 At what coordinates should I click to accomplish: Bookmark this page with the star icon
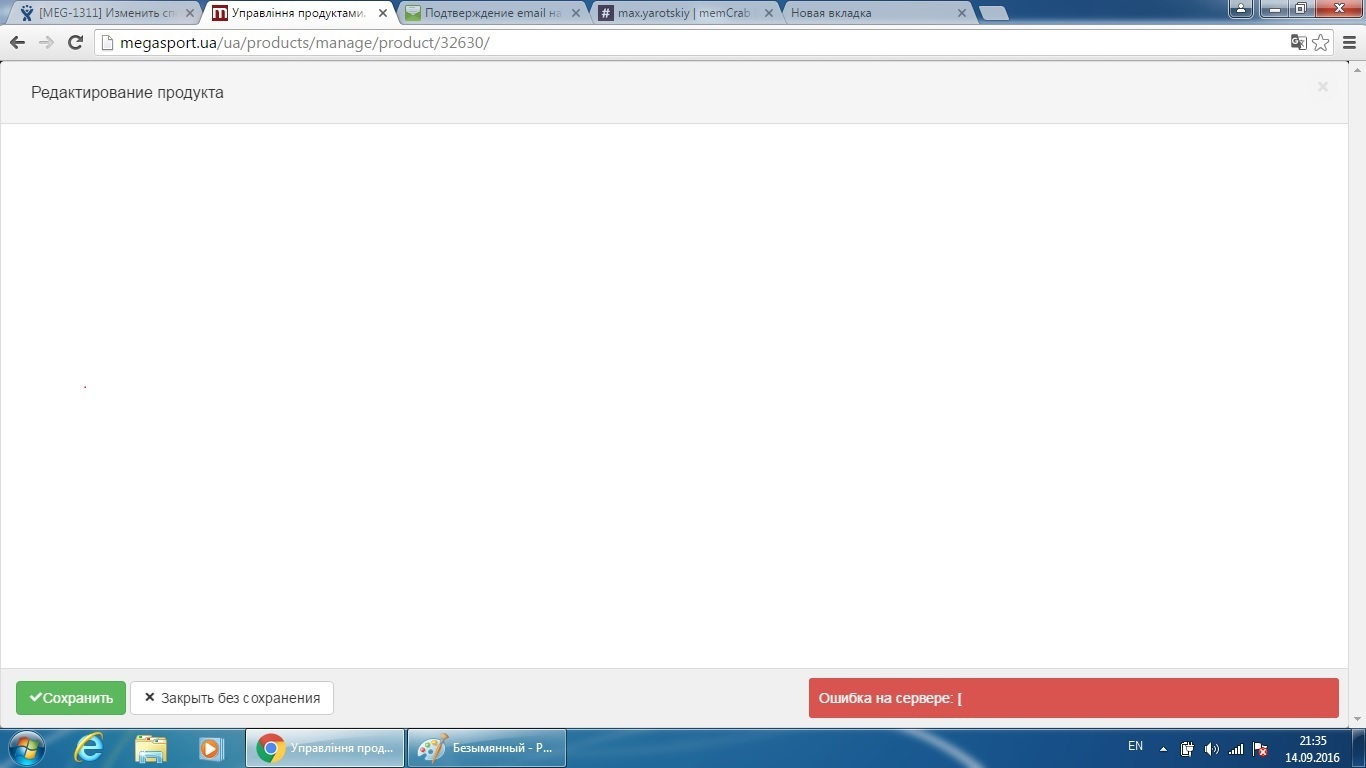(1321, 42)
